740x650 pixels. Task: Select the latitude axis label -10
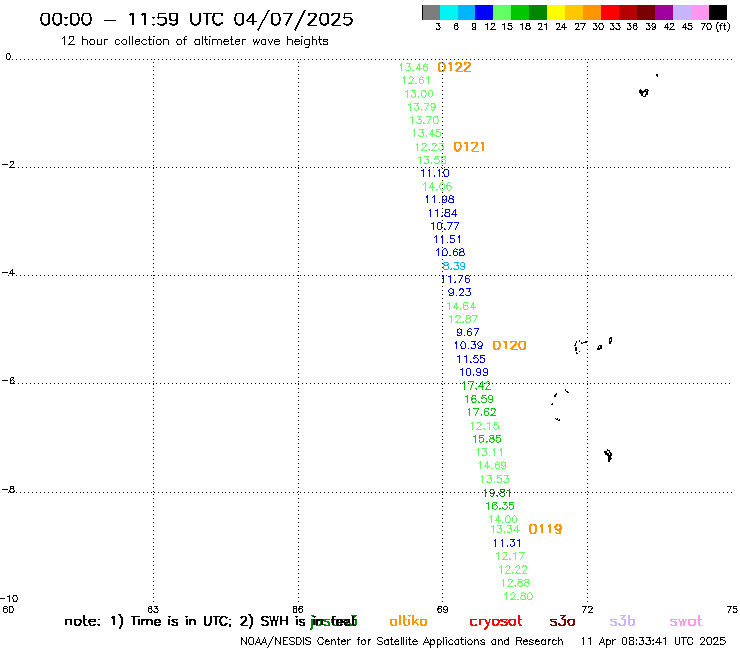[9, 599]
